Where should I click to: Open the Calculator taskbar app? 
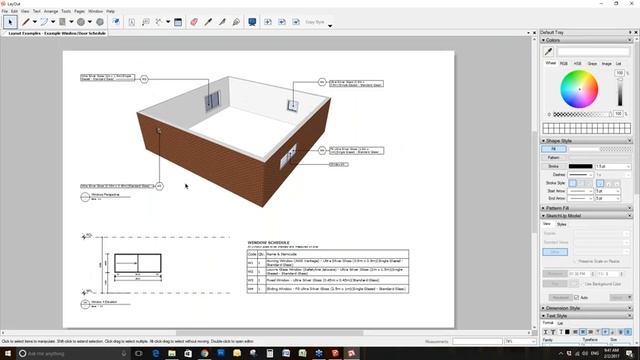(270, 353)
